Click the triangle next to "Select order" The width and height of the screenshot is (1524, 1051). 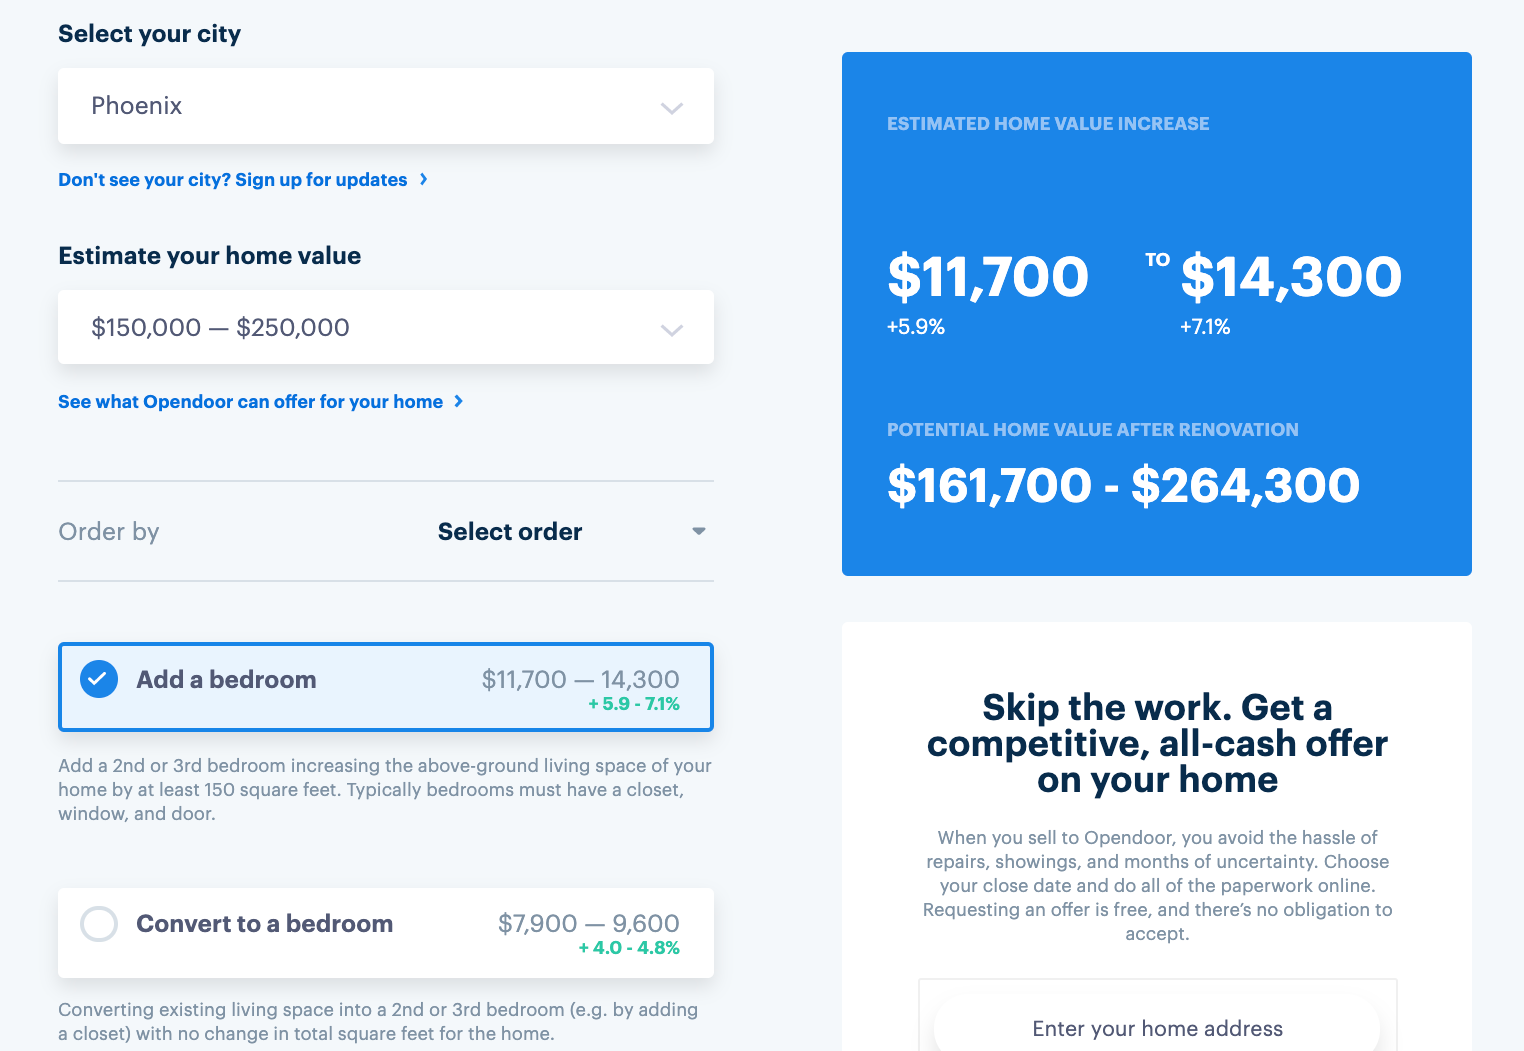(x=698, y=531)
